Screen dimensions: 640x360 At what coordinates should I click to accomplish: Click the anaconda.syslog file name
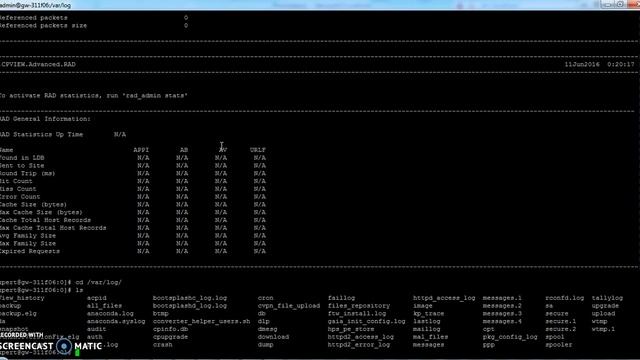coord(116,321)
